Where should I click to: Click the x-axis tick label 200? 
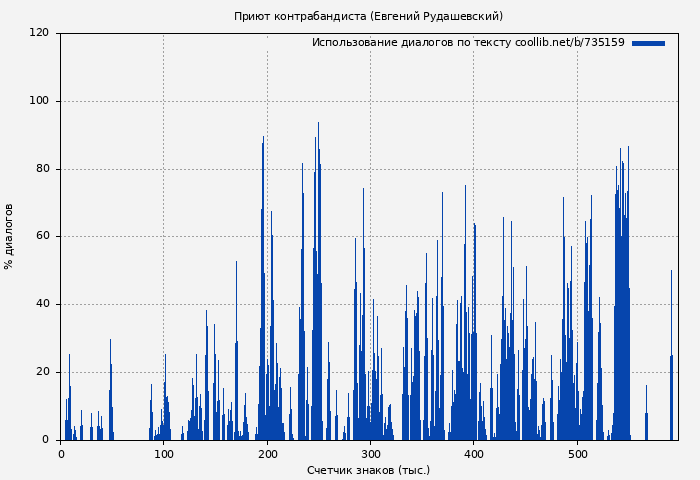pos(267,455)
